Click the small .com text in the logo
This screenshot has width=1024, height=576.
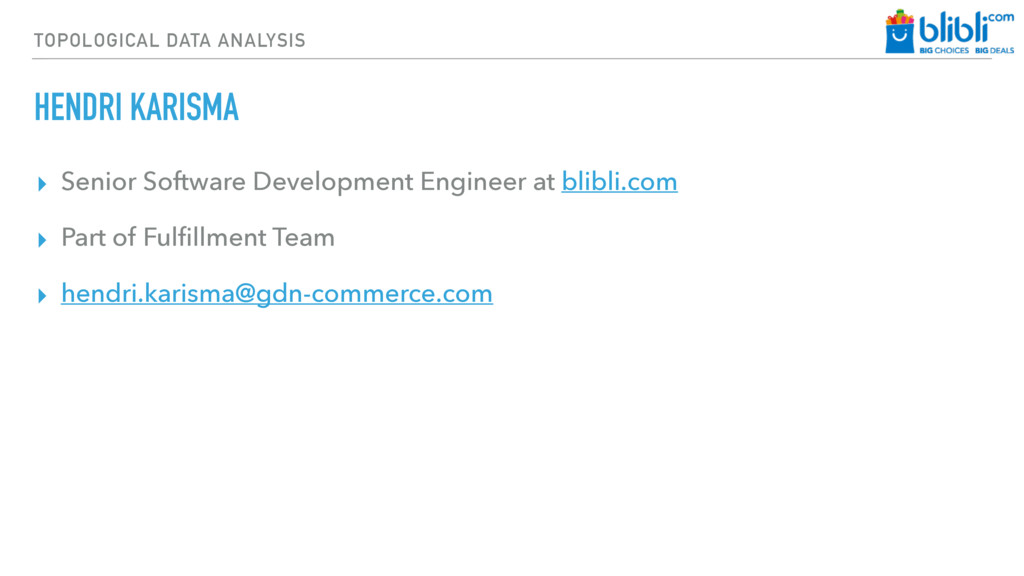point(1000,18)
